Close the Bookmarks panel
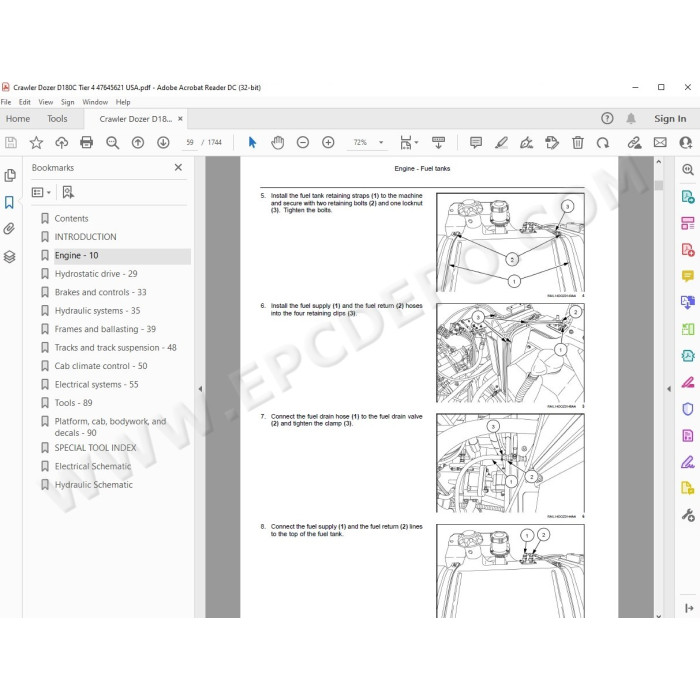 coord(178,167)
